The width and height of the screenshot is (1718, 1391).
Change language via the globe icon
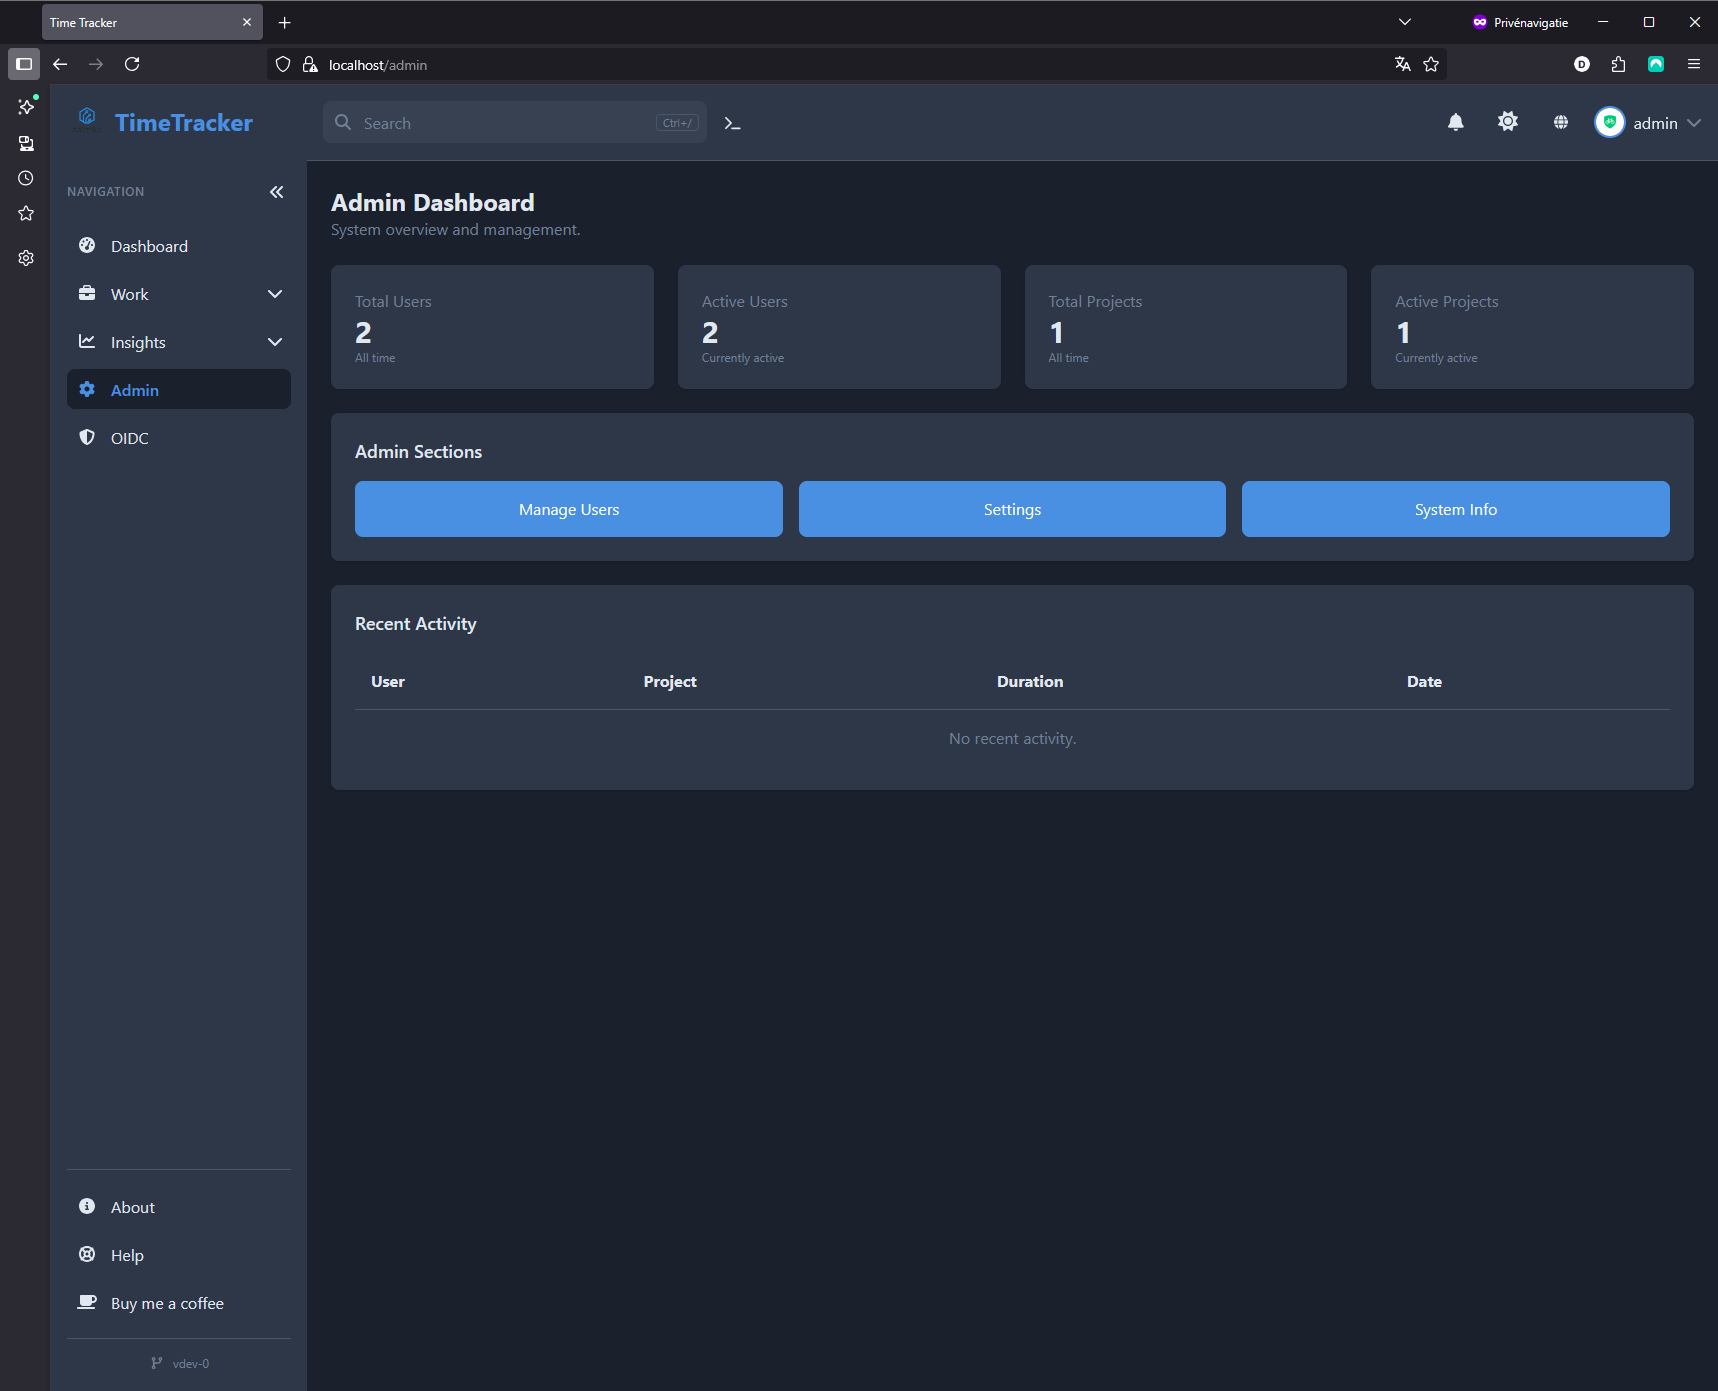[x=1560, y=122]
